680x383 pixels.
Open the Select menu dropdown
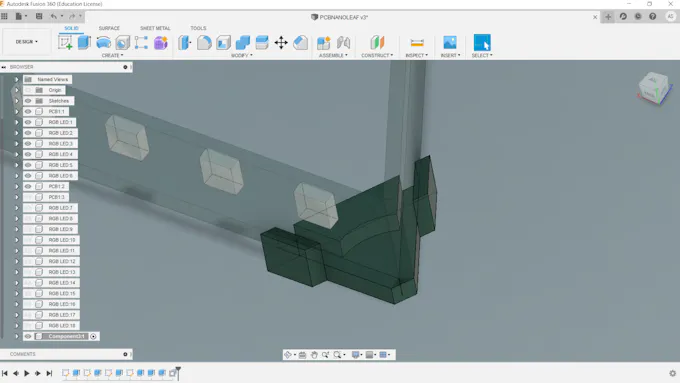click(482, 56)
